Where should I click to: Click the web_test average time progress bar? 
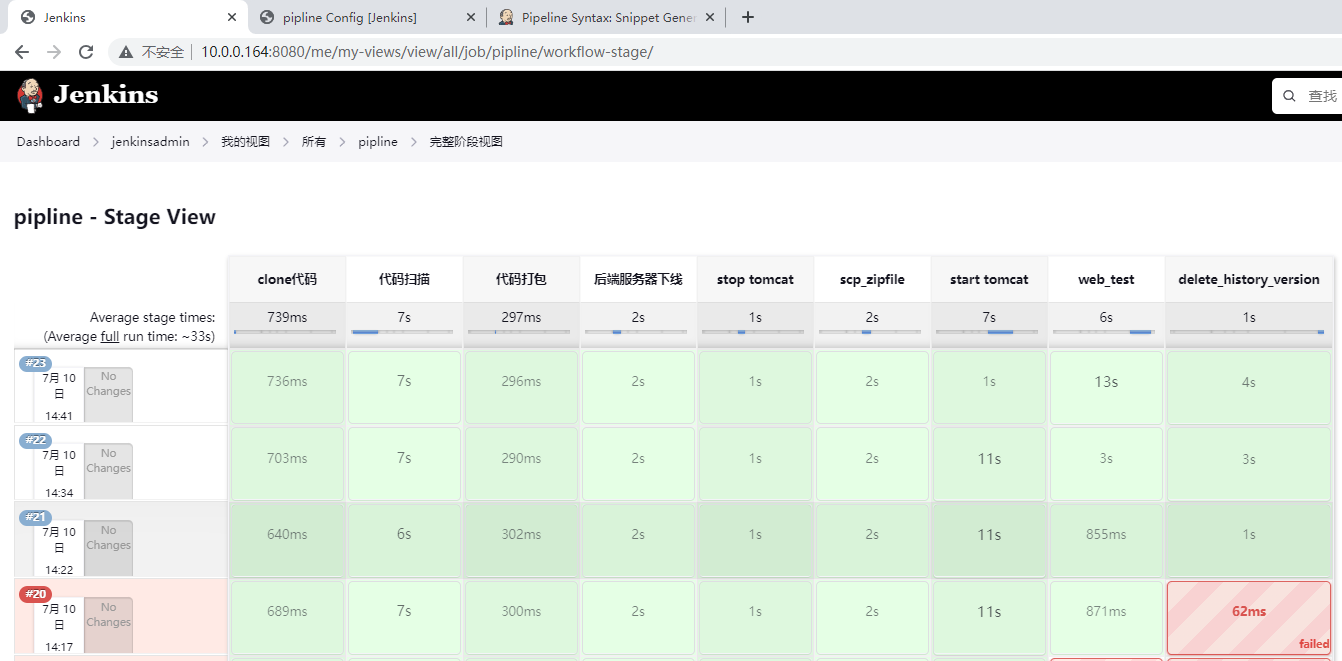[x=1106, y=332]
